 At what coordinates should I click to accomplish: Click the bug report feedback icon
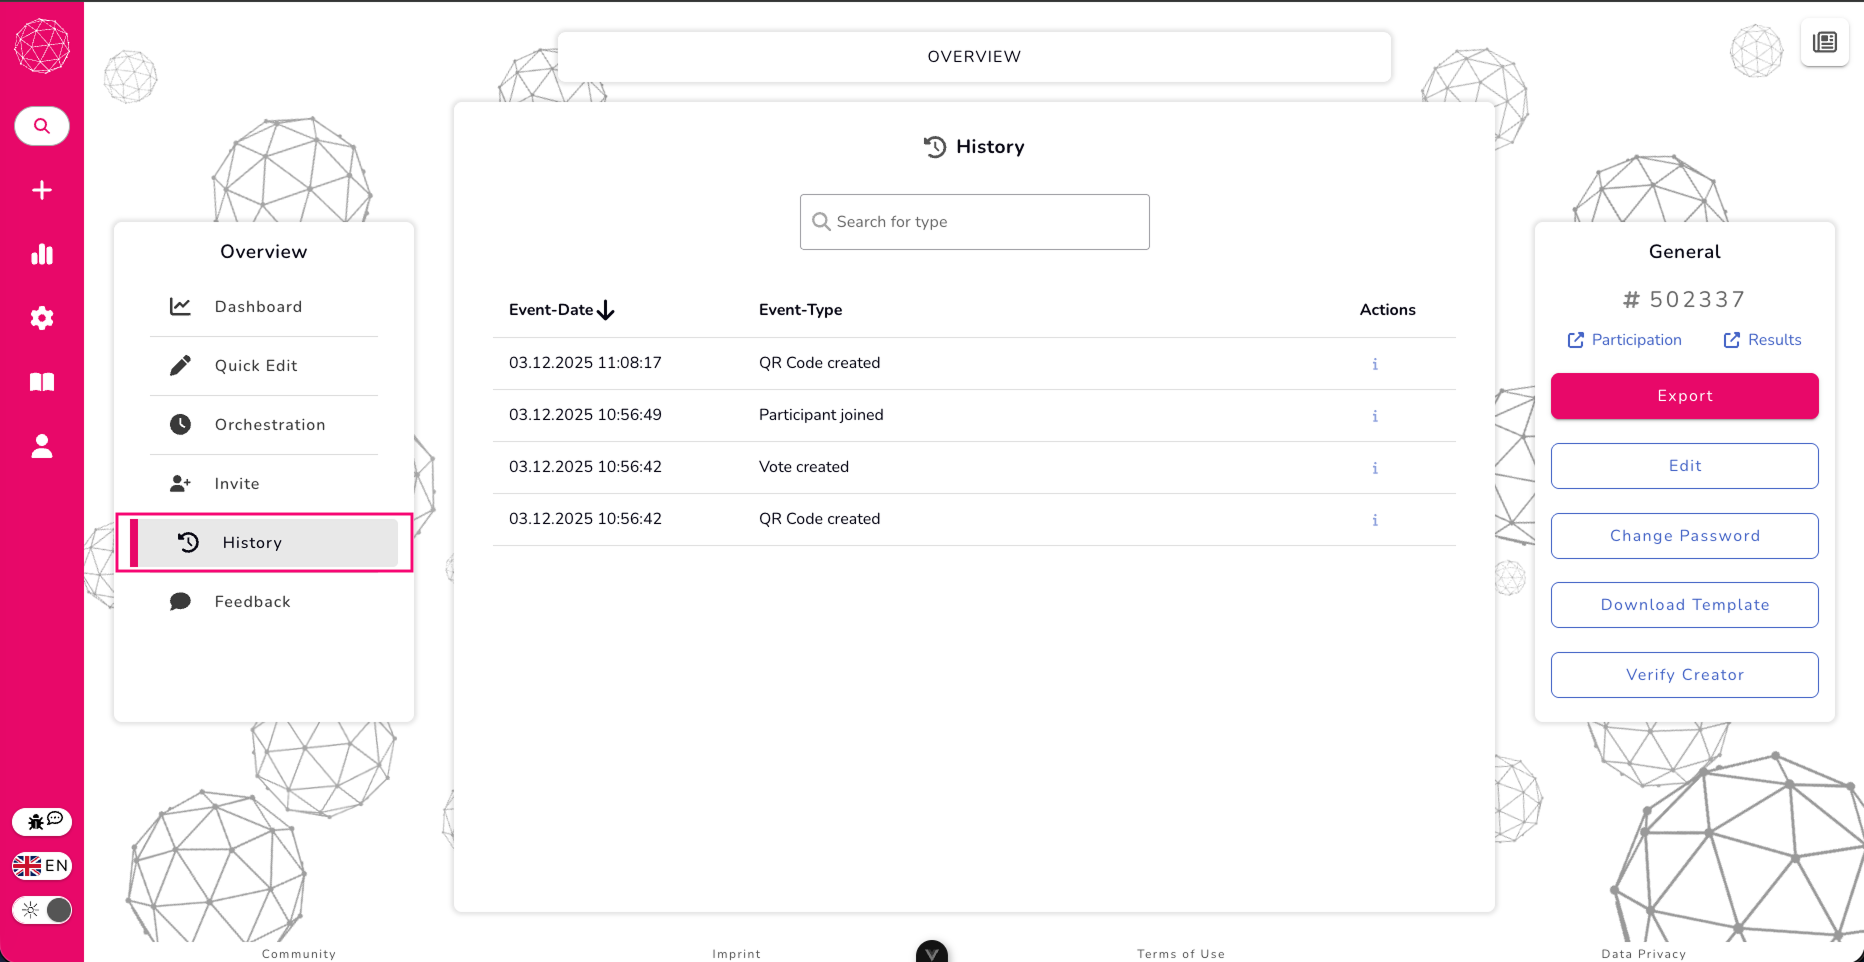(42, 821)
